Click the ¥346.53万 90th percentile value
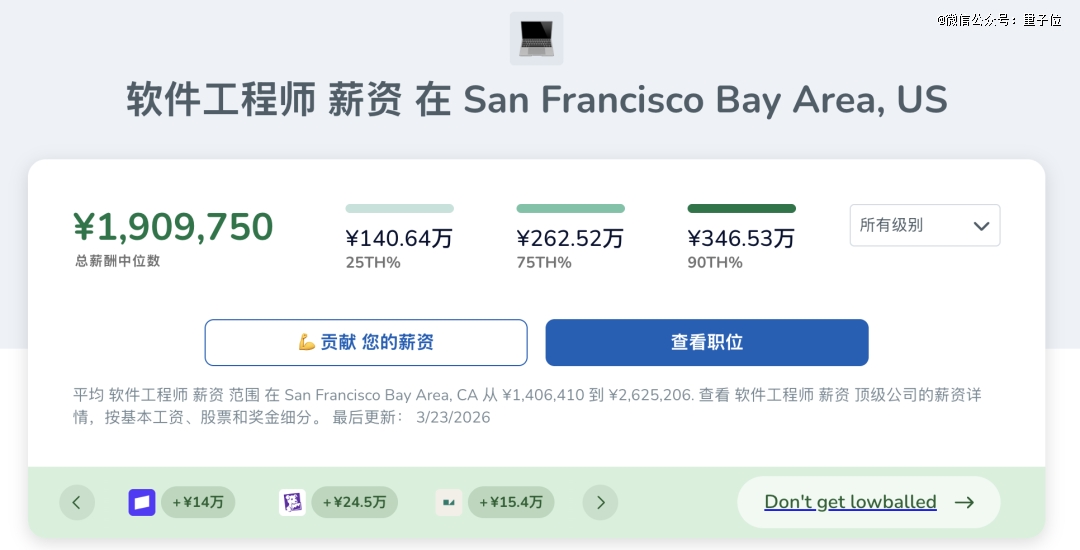Image resolution: width=1080 pixels, height=550 pixels. click(740, 238)
